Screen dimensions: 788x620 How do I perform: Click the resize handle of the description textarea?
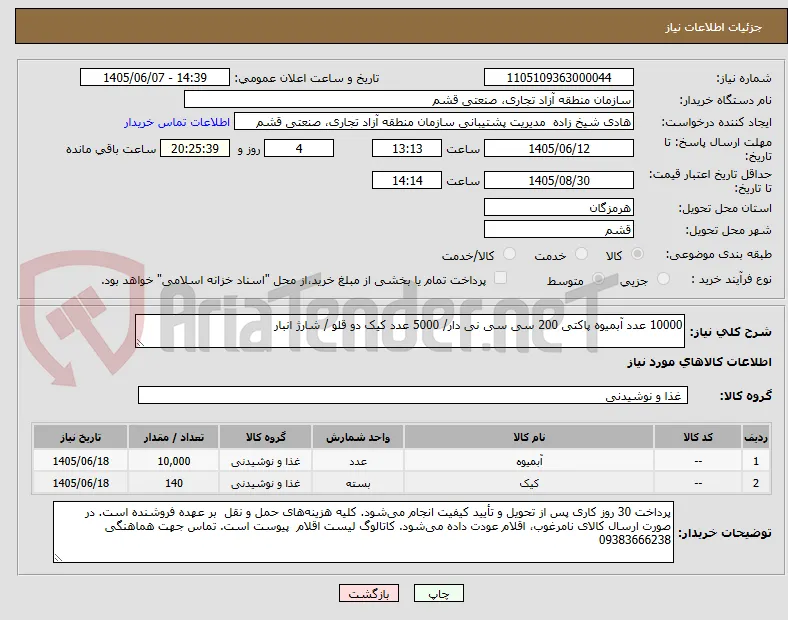[x=140, y=343]
